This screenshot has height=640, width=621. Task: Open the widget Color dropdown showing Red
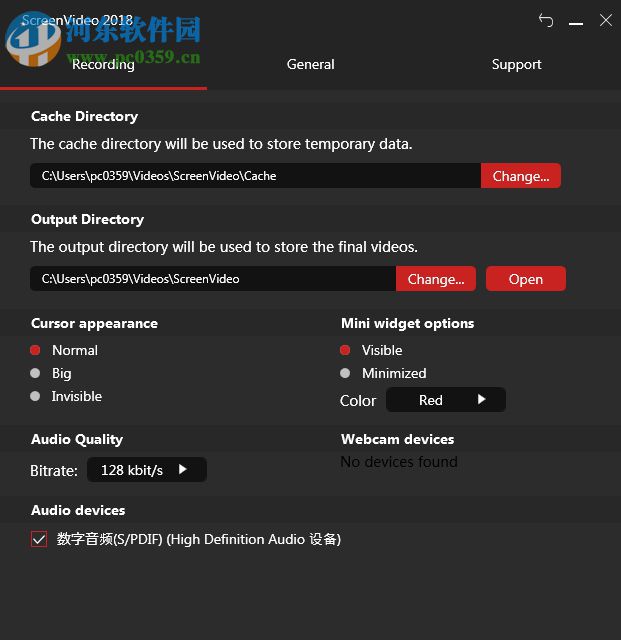tap(445, 400)
